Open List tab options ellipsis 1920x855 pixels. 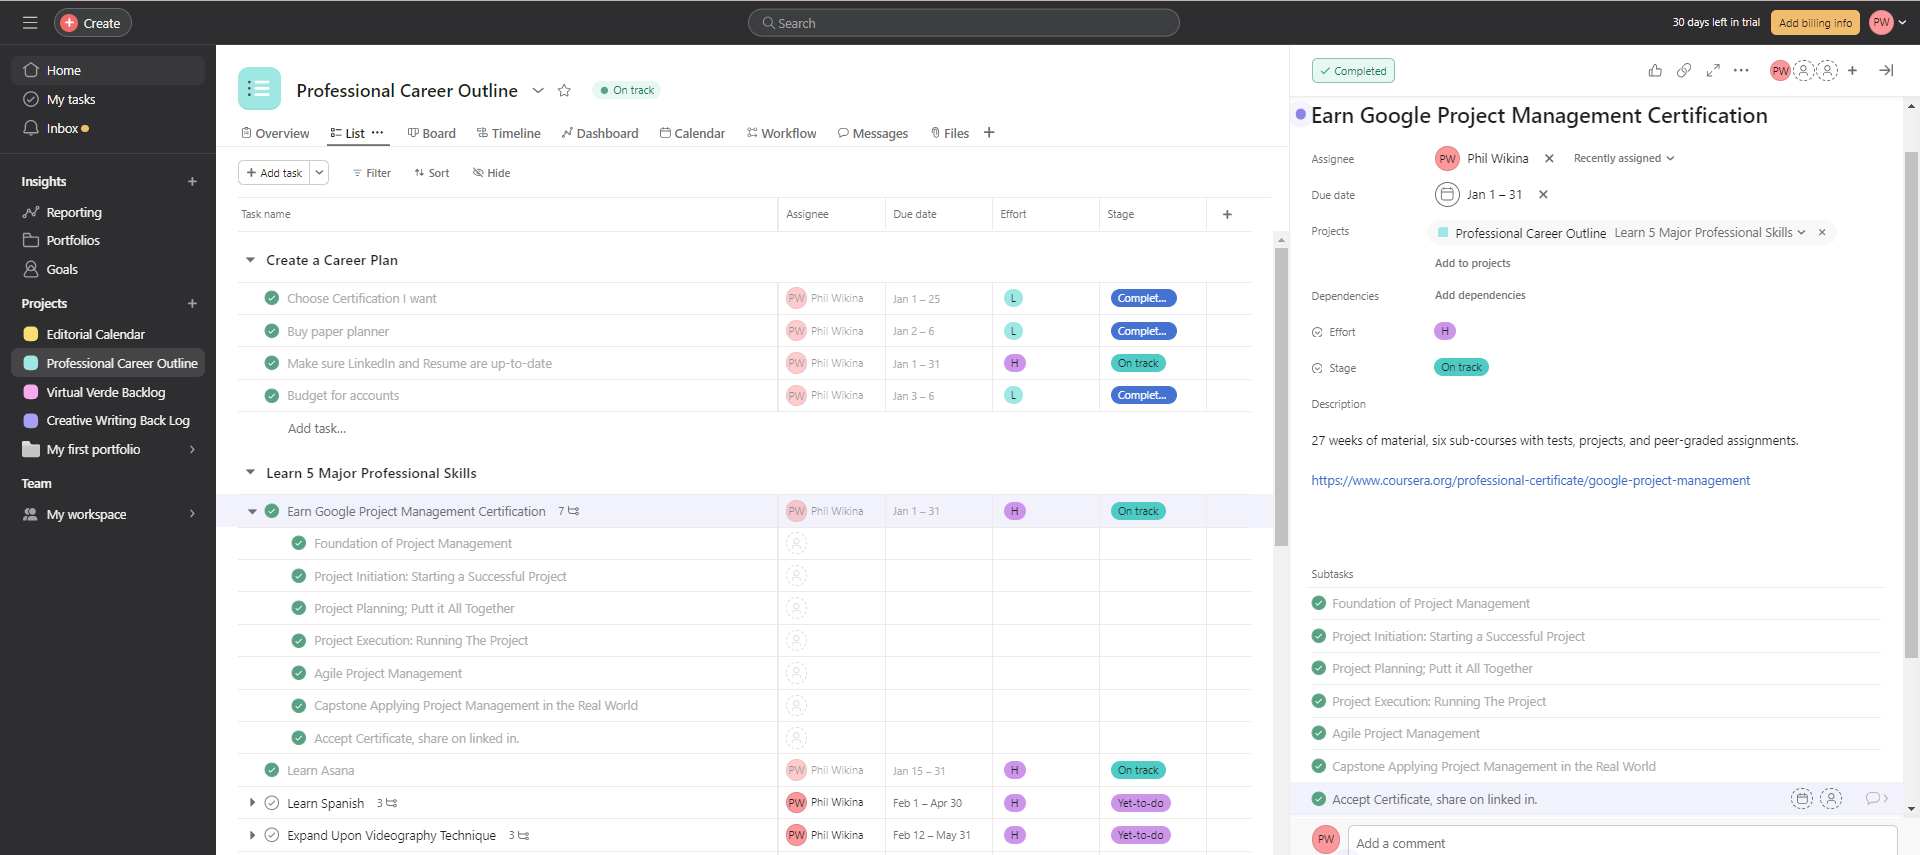pos(377,132)
